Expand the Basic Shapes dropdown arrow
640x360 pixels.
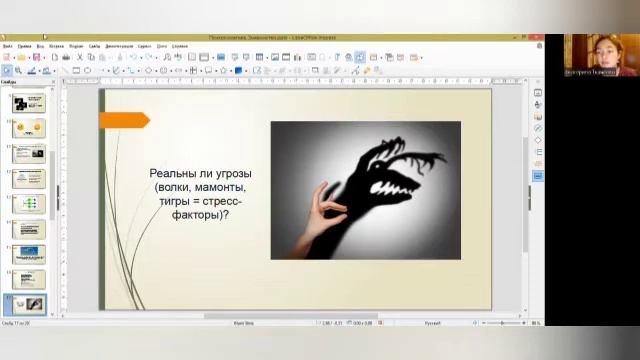tap(156, 71)
